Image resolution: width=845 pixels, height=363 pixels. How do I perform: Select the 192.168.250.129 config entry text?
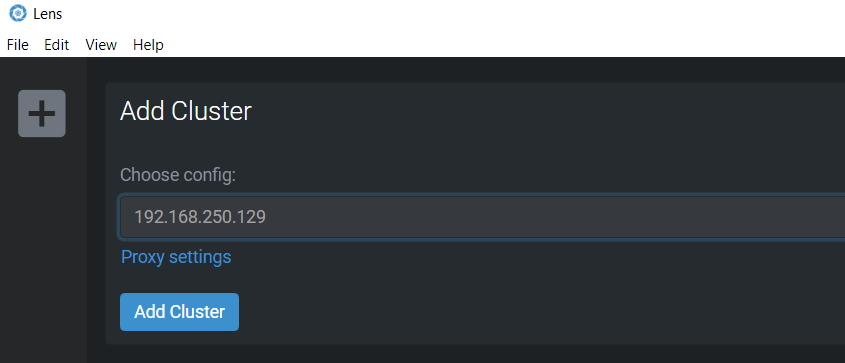[200, 217]
